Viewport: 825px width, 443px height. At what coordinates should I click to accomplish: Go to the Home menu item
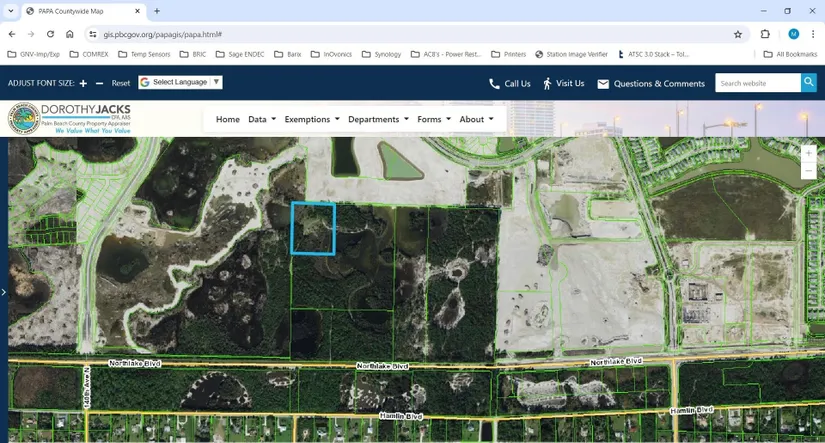228,119
